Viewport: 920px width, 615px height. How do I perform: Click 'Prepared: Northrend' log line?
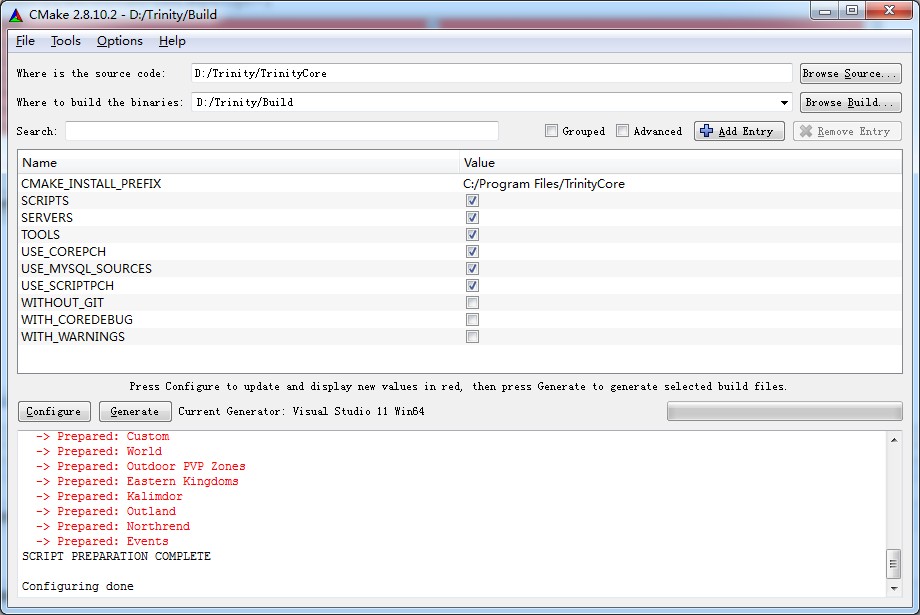point(113,526)
